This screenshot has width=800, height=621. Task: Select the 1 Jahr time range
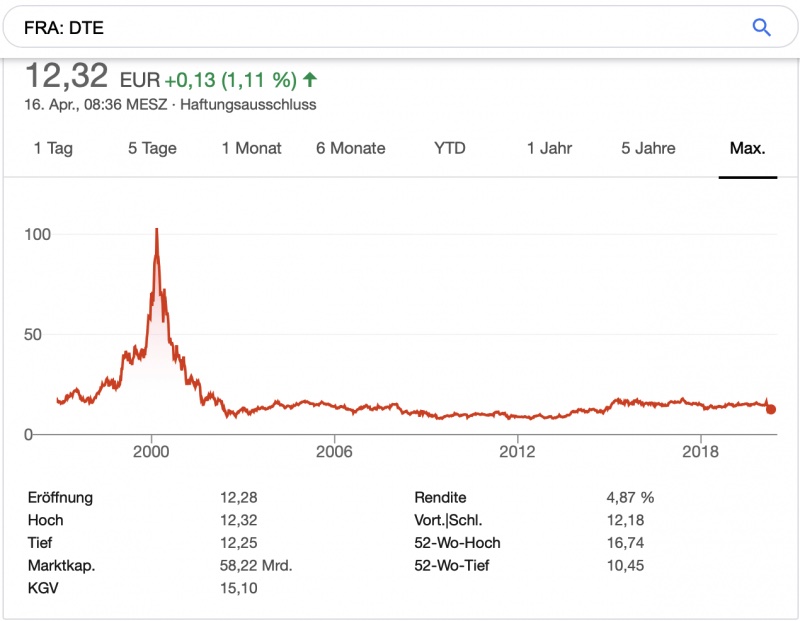pos(549,148)
